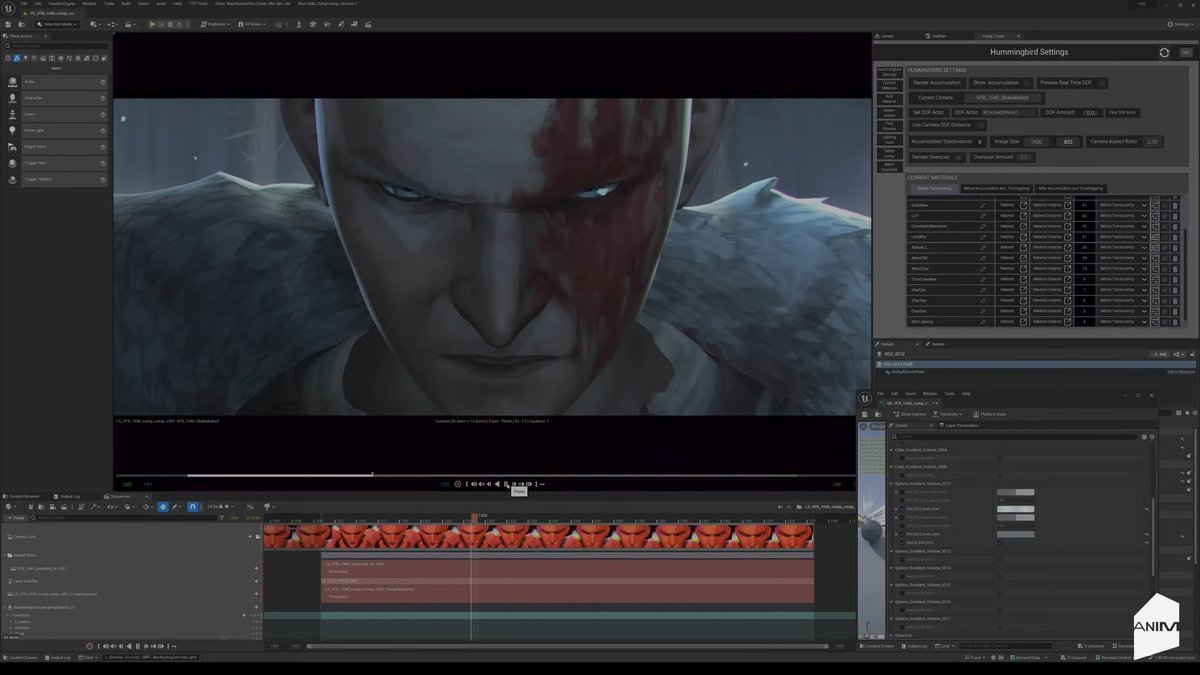Expand the Transform track in sequencer
The height and width of the screenshot is (675, 1200).
point(7,615)
